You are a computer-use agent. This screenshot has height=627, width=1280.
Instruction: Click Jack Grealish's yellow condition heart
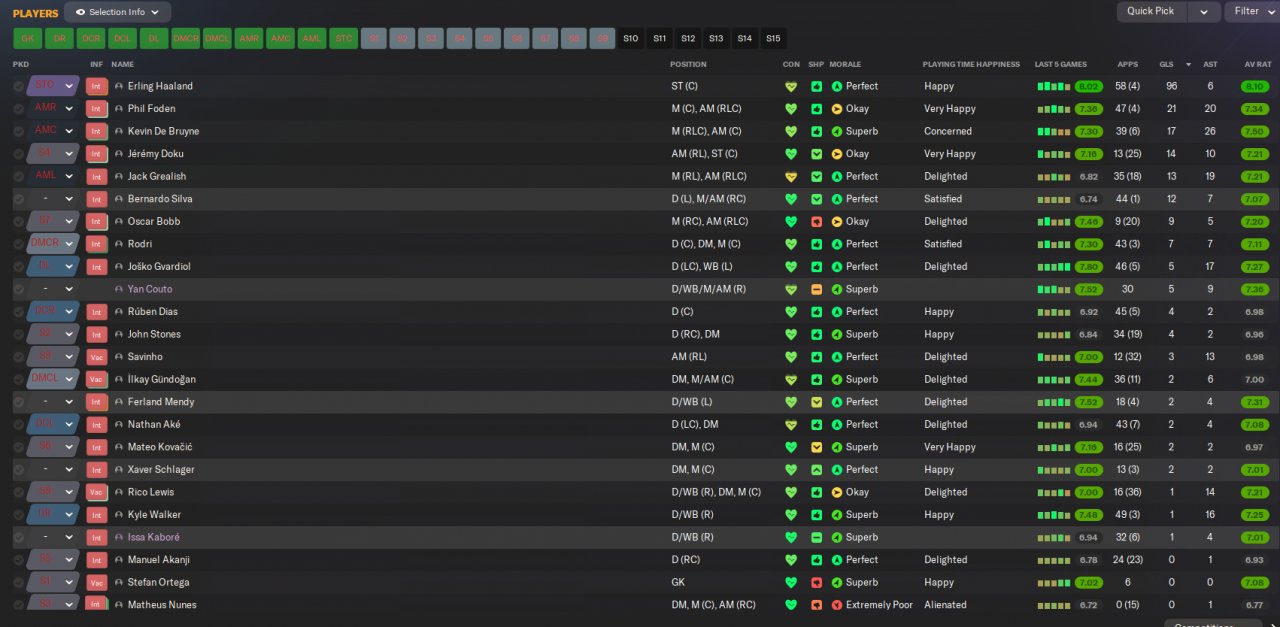(791, 177)
